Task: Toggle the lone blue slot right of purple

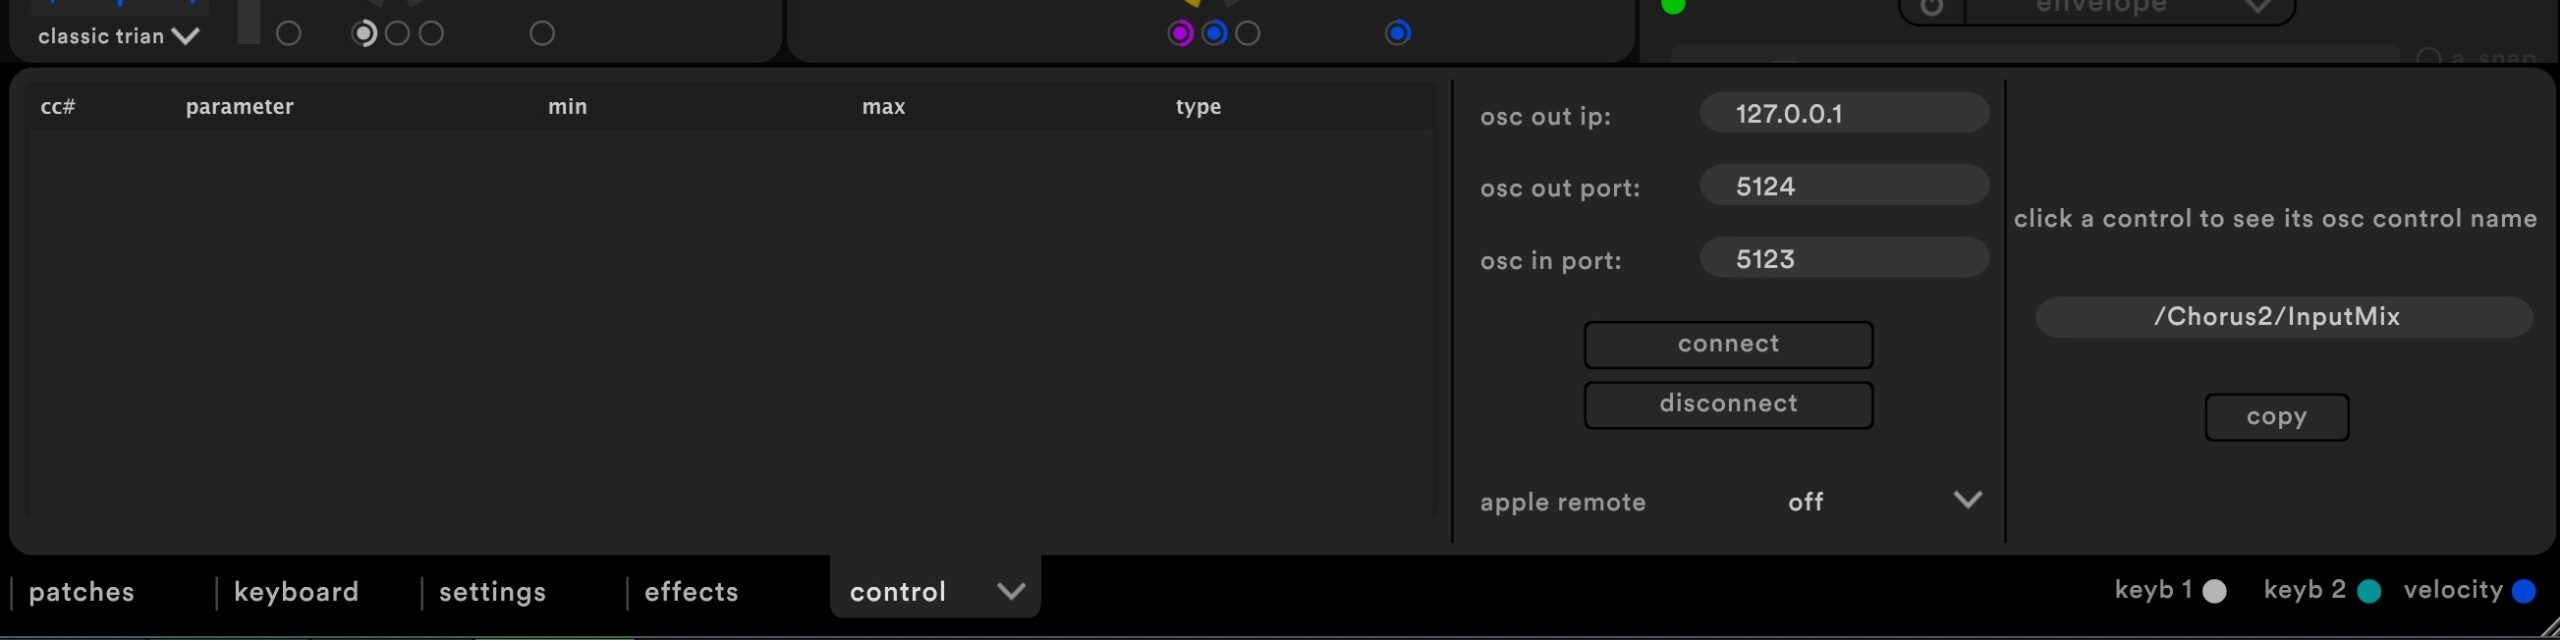Action: click(1398, 34)
